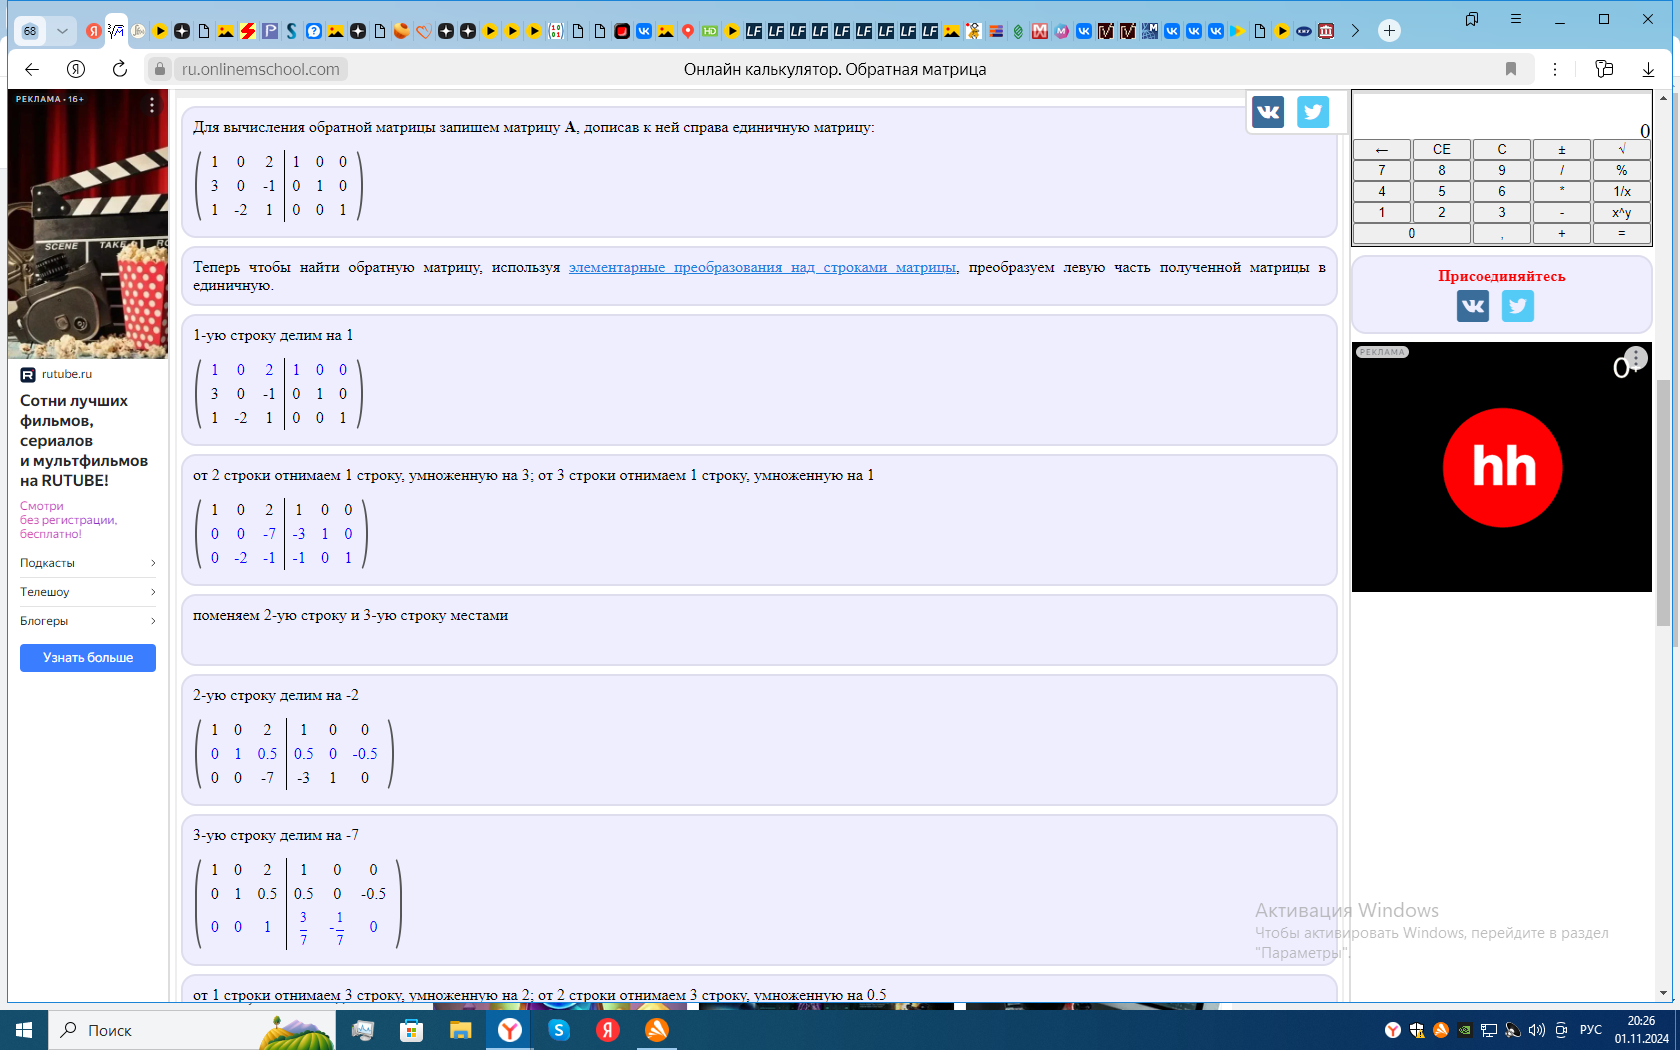The width and height of the screenshot is (1680, 1050).
Task: Click the rutube.ru ad link
Action: pyautogui.click(x=67, y=374)
